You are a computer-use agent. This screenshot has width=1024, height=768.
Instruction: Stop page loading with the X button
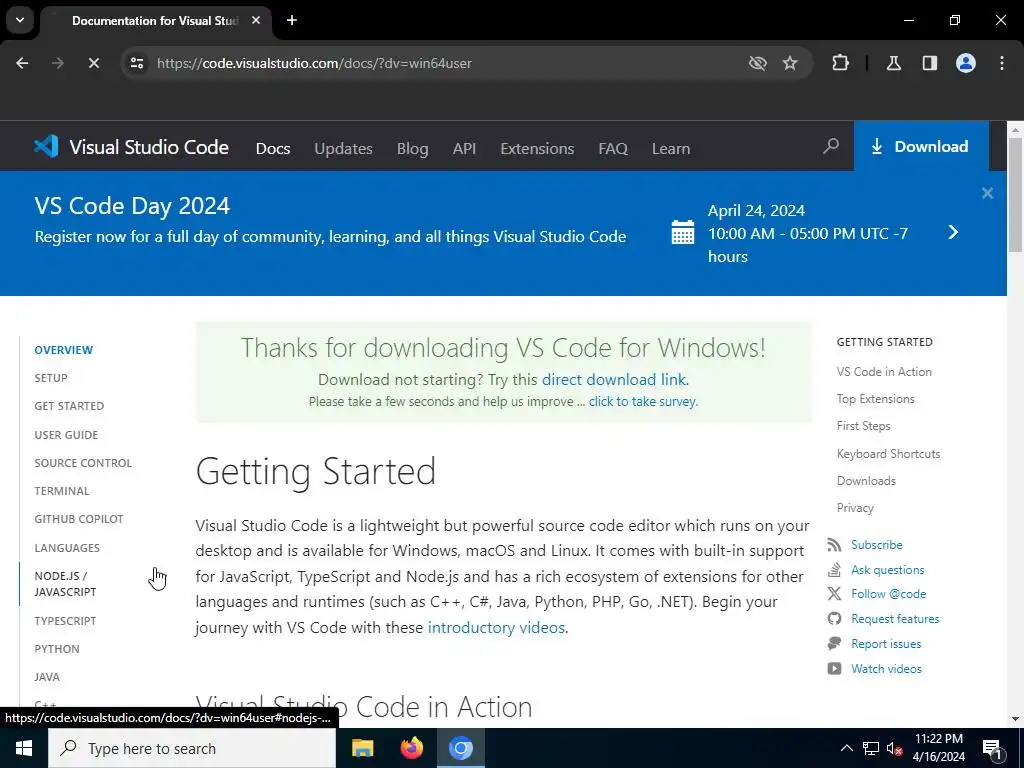click(x=93, y=63)
